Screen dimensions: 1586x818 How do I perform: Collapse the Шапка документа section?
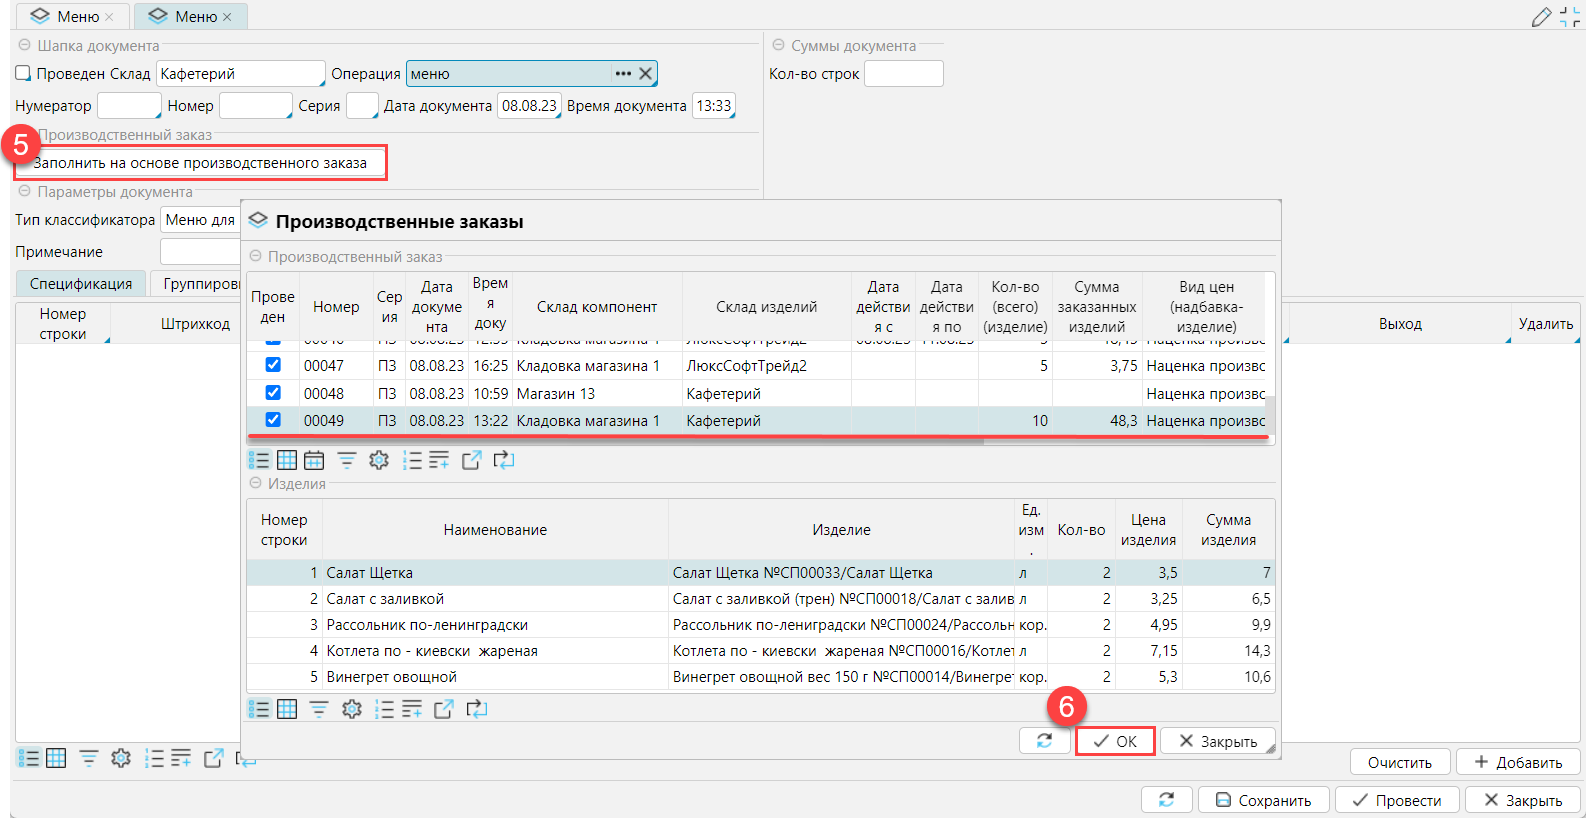(24, 46)
